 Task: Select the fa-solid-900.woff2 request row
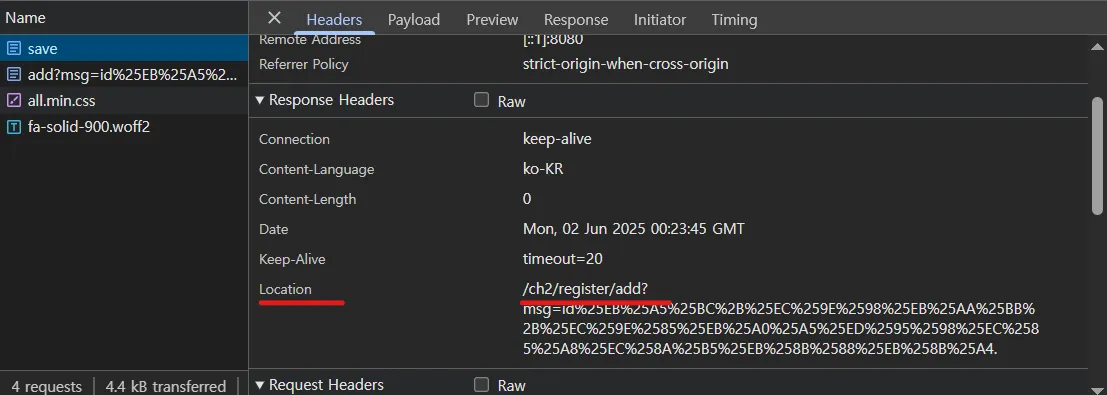(x=124, y=127)
